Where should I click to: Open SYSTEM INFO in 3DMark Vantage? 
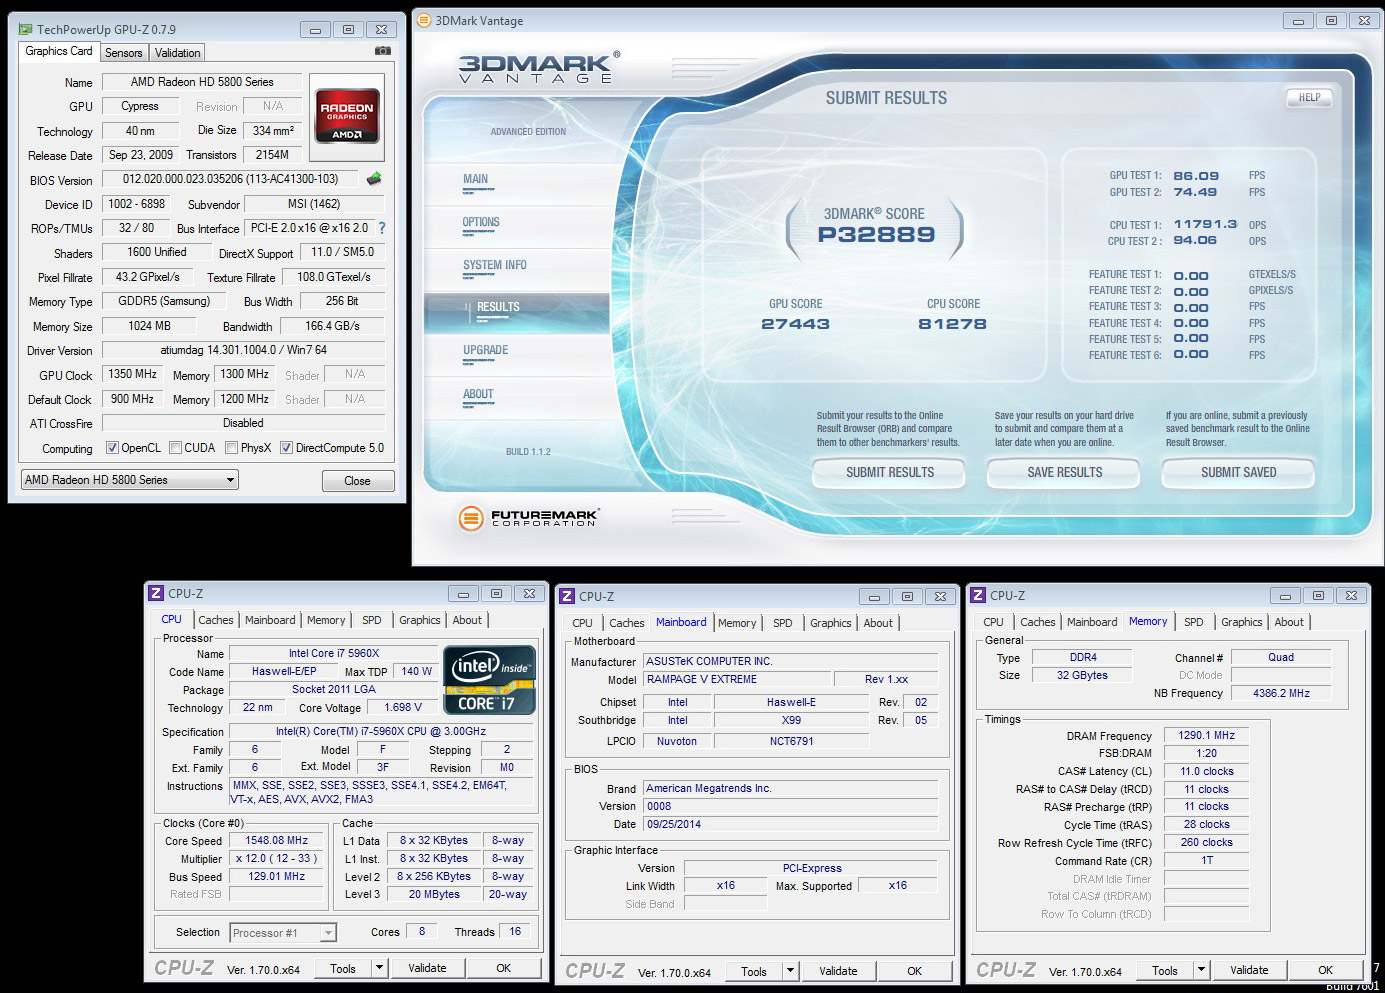point(494,266)
